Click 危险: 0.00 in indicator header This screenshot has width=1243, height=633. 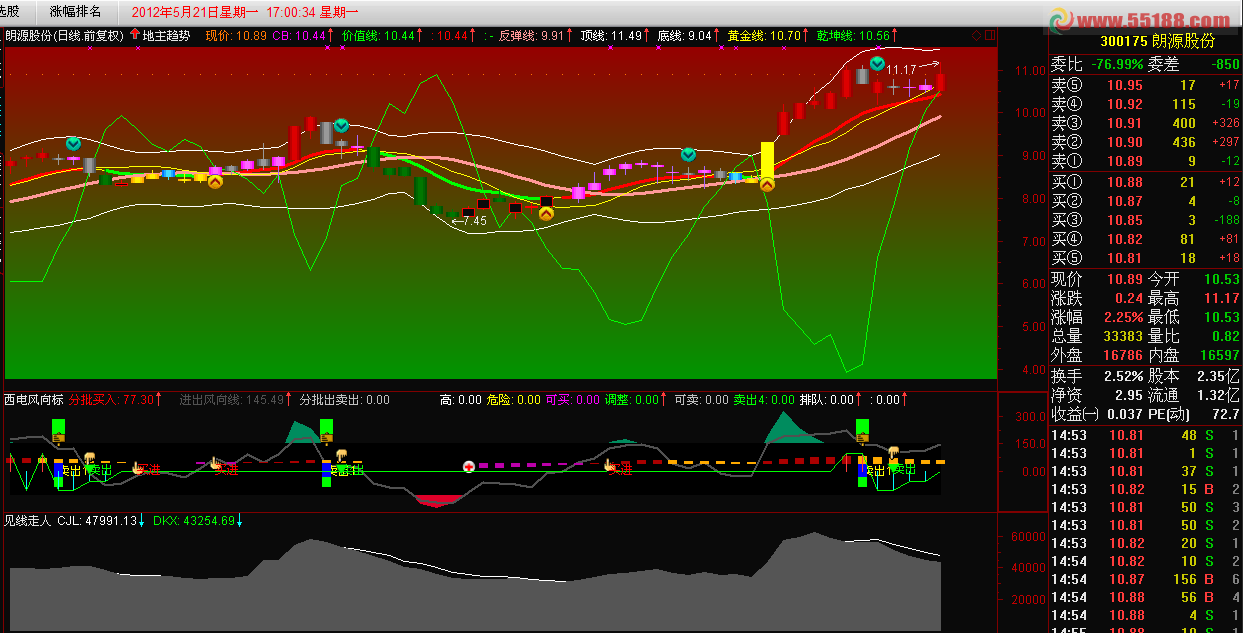click(513, 399)
